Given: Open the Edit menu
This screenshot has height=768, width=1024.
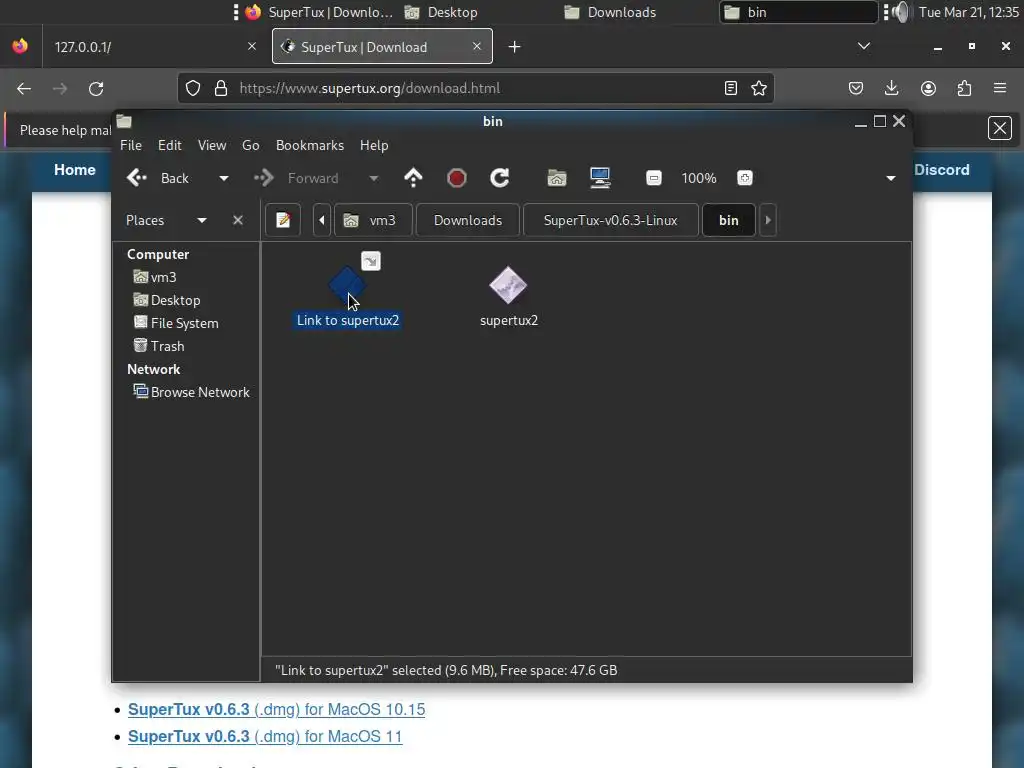Looking at the screenshot, I should coord(169,145).
